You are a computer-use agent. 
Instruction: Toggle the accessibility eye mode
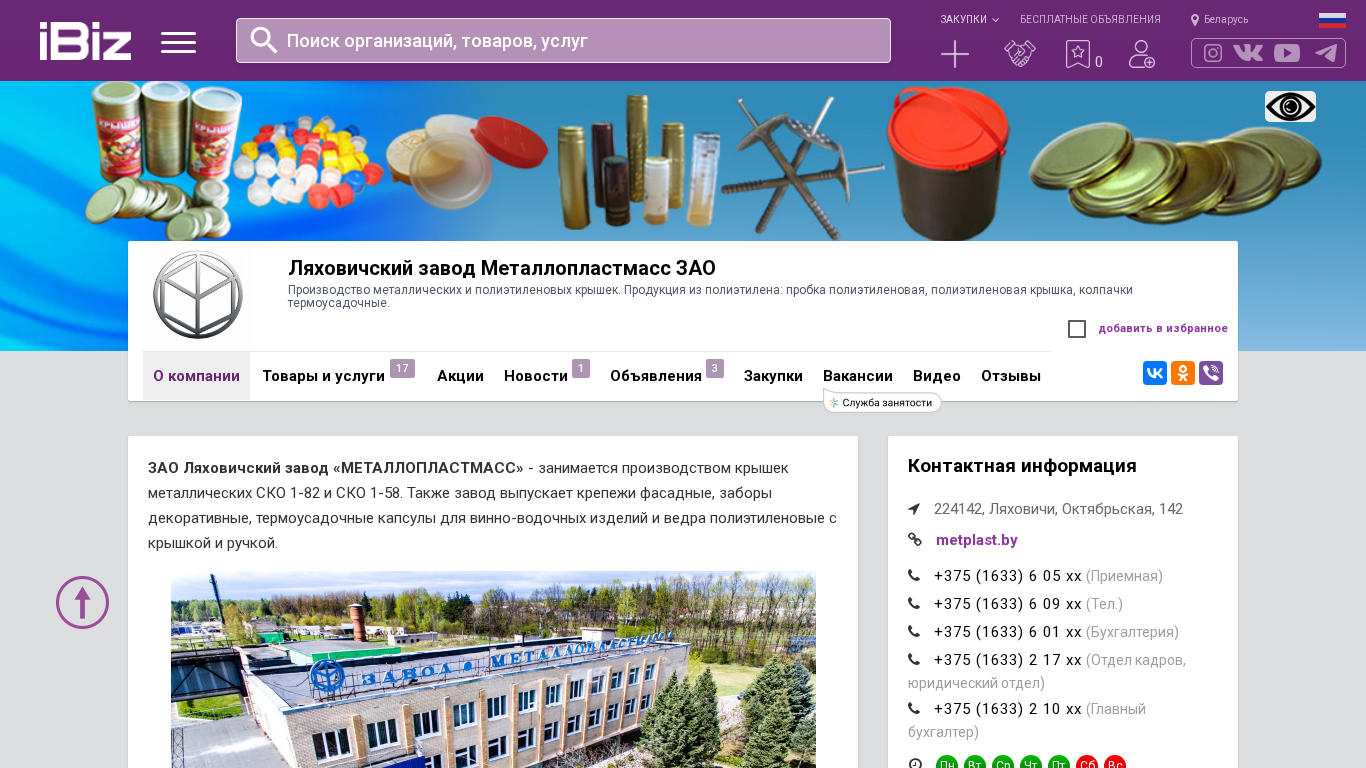(1290, 107)
